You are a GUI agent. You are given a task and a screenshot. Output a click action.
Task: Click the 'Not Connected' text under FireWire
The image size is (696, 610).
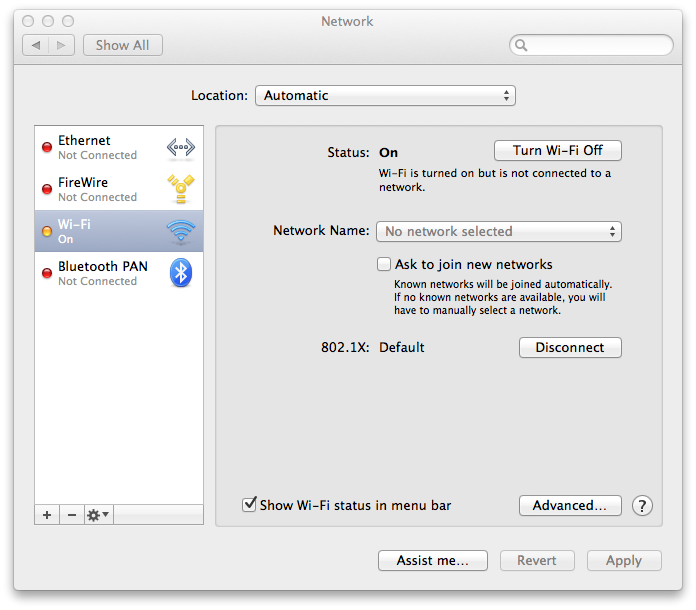97,197
